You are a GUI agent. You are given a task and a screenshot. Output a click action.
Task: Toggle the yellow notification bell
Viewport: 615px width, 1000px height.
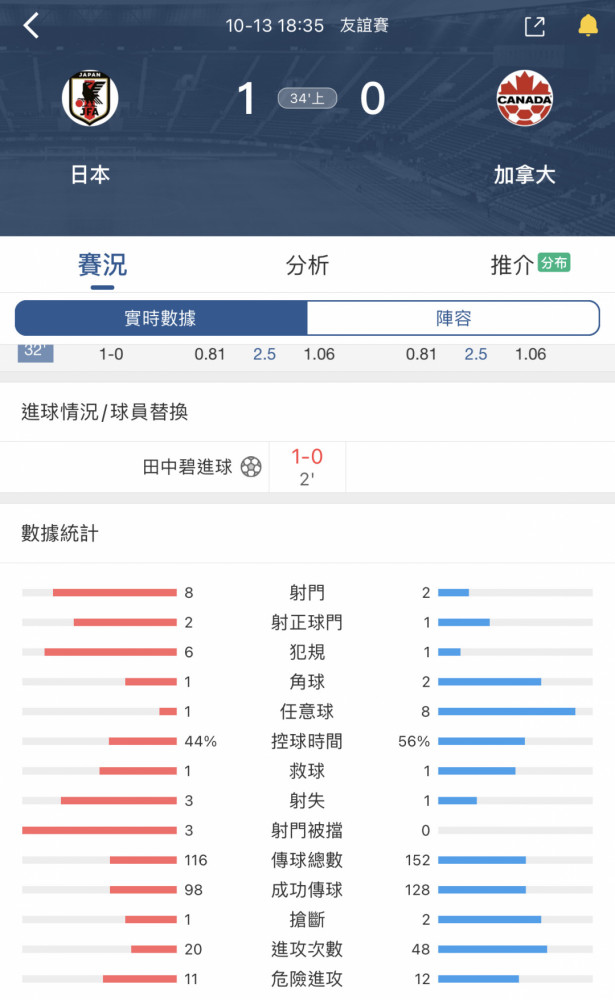tap(588, 26)
